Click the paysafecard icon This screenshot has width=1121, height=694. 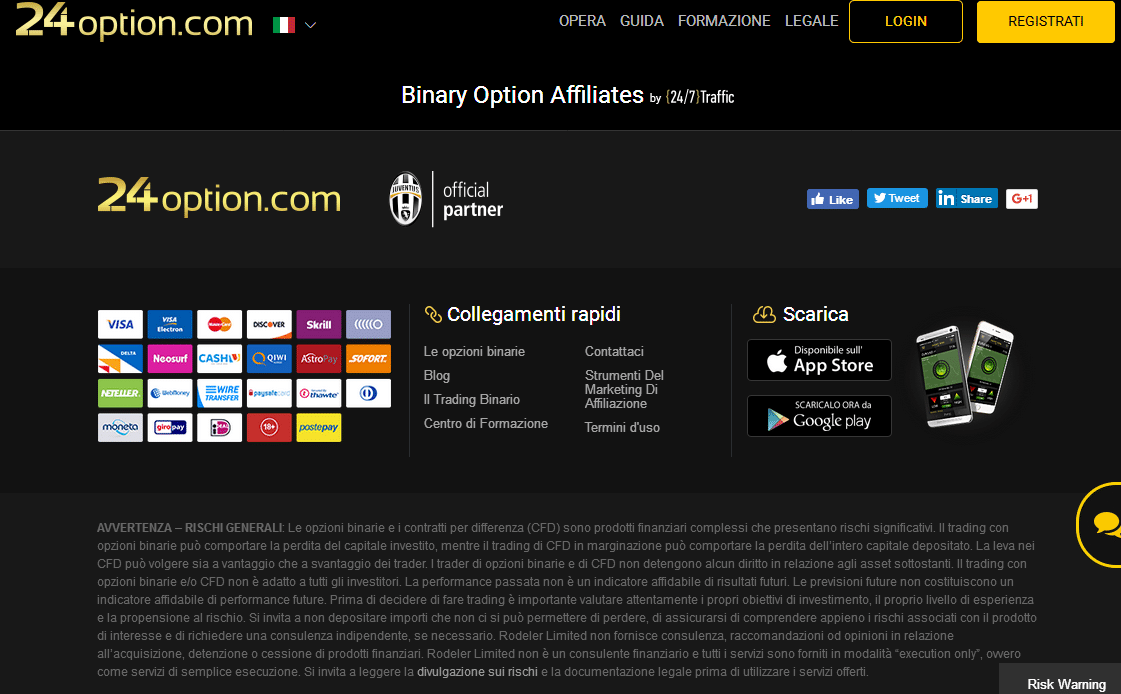tap(270, 393)
